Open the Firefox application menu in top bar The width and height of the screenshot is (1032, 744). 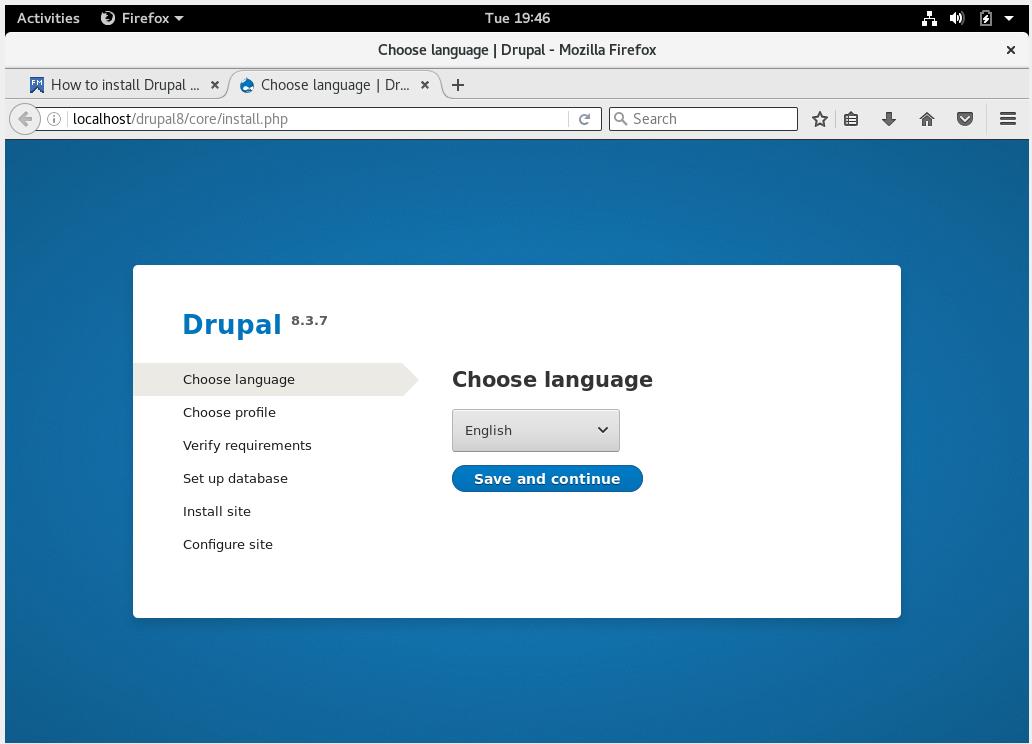point(142,18)
